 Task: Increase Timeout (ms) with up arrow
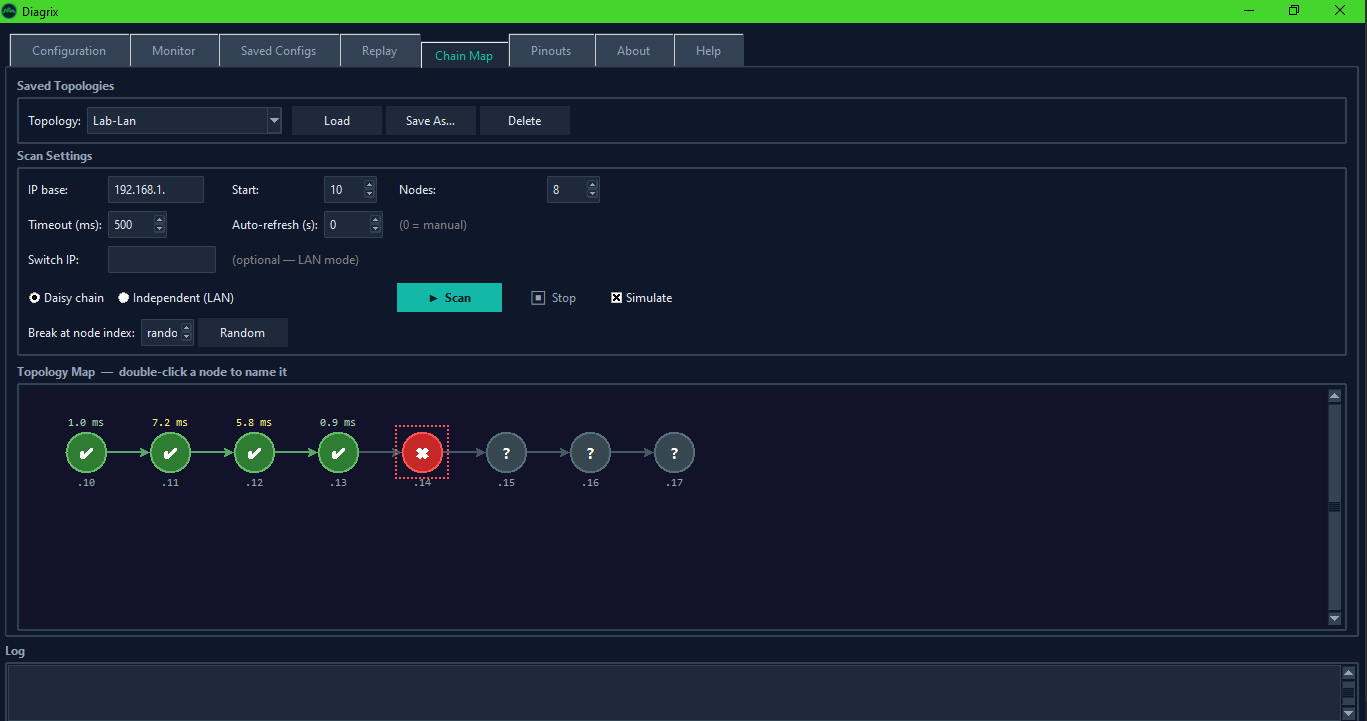tap(160, 219)
